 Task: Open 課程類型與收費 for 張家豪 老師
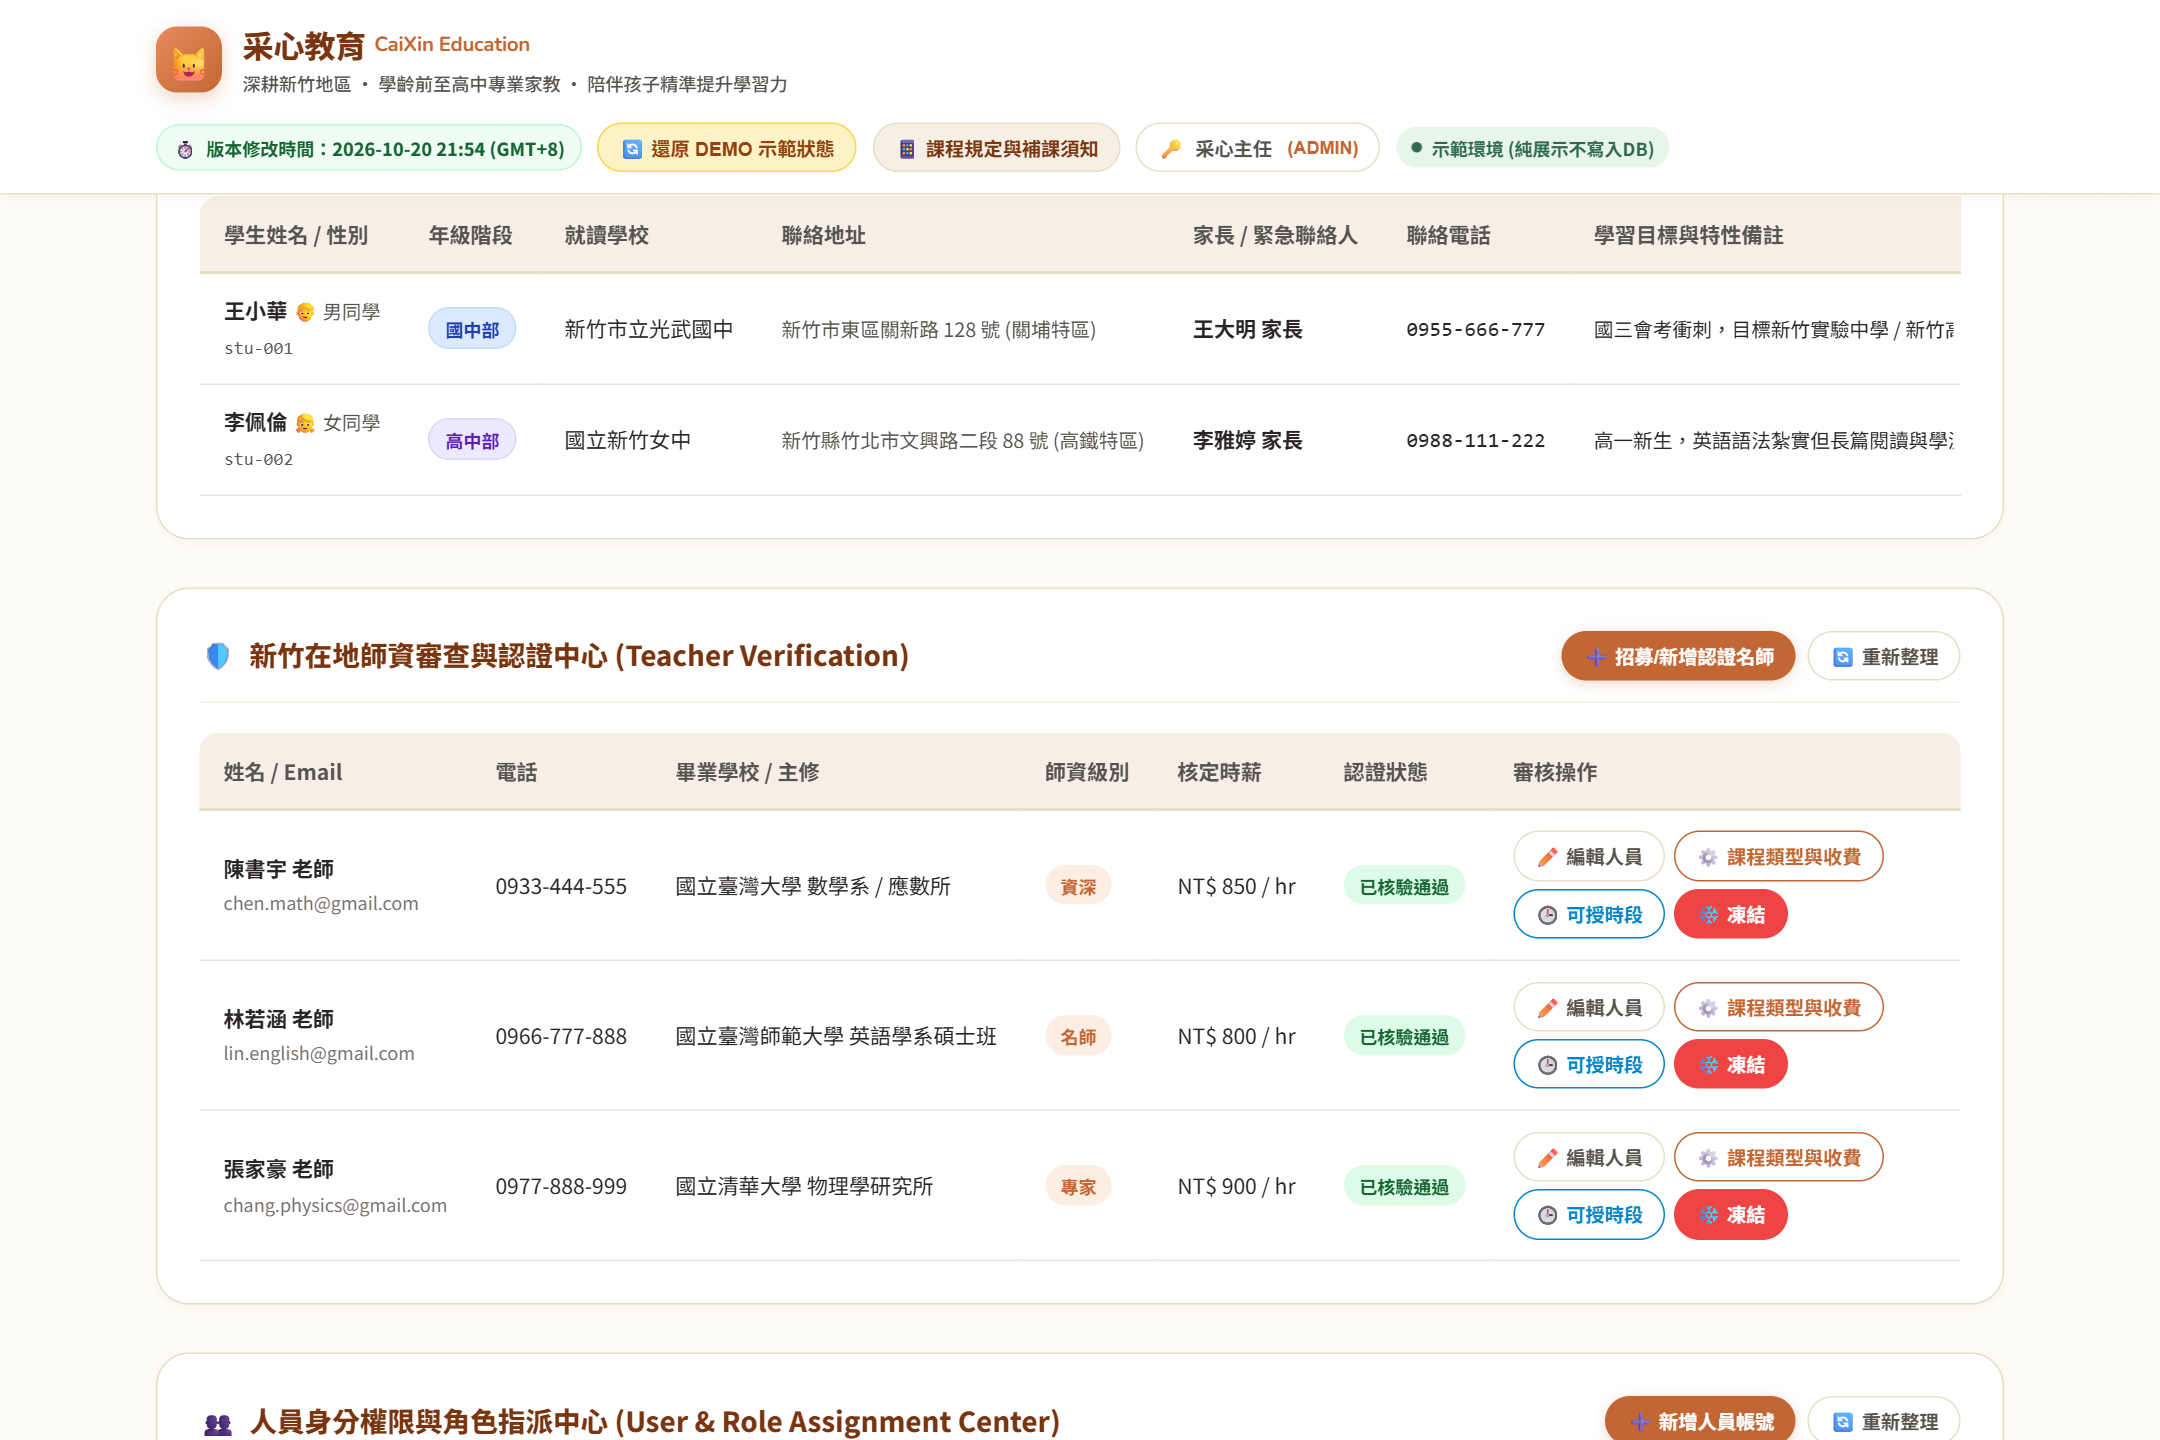1779,1157
